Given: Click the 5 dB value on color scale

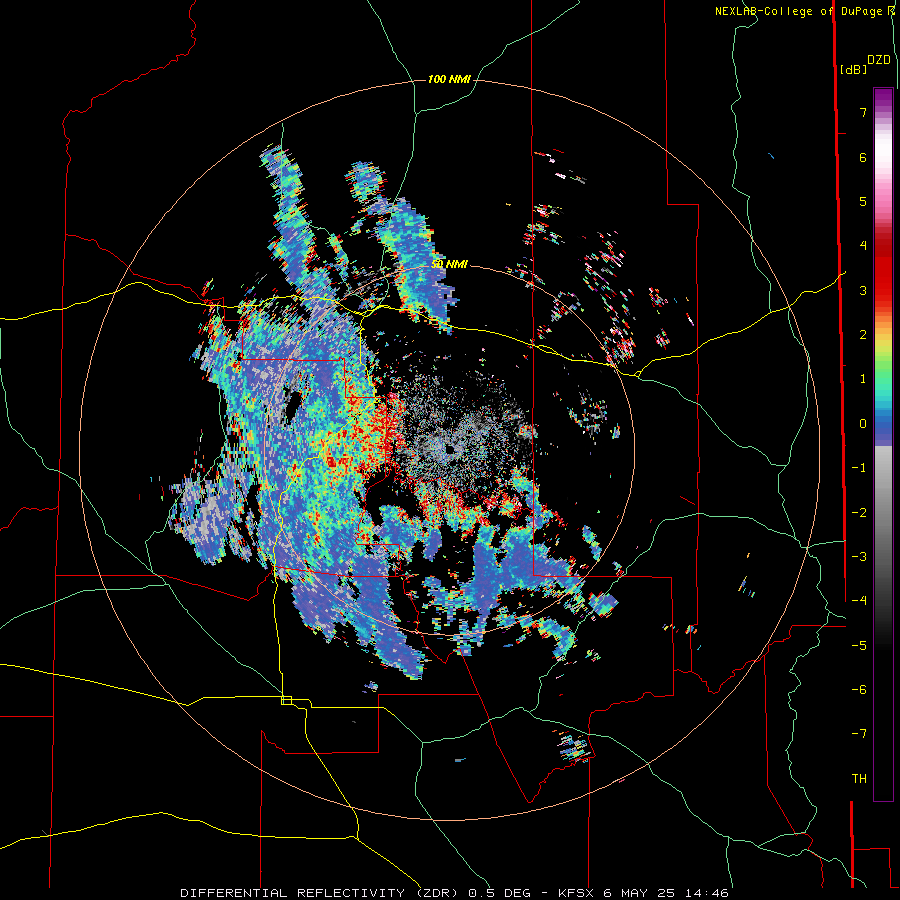Looking at the screenshot, I should coord(863,201).
